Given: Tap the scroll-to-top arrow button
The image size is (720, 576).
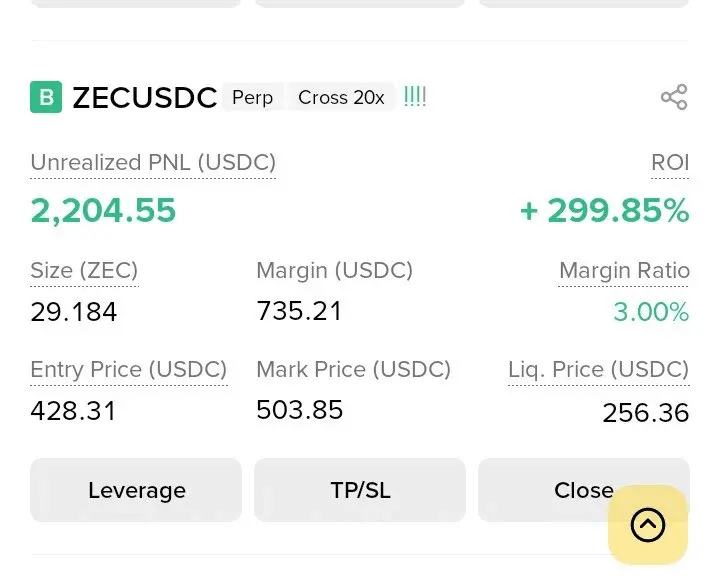Looking at the screenshot, I should point(648,524).
